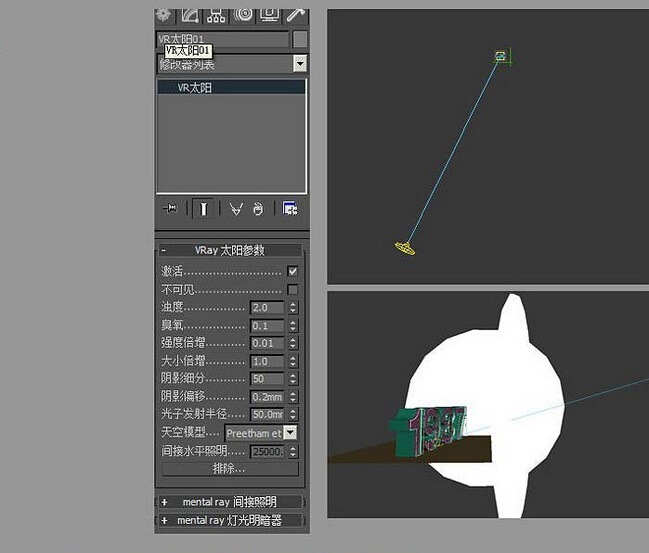The image size is (649, 553).
Task: Click the 强度倍增 spinner arrows
Action: point(293,343)
